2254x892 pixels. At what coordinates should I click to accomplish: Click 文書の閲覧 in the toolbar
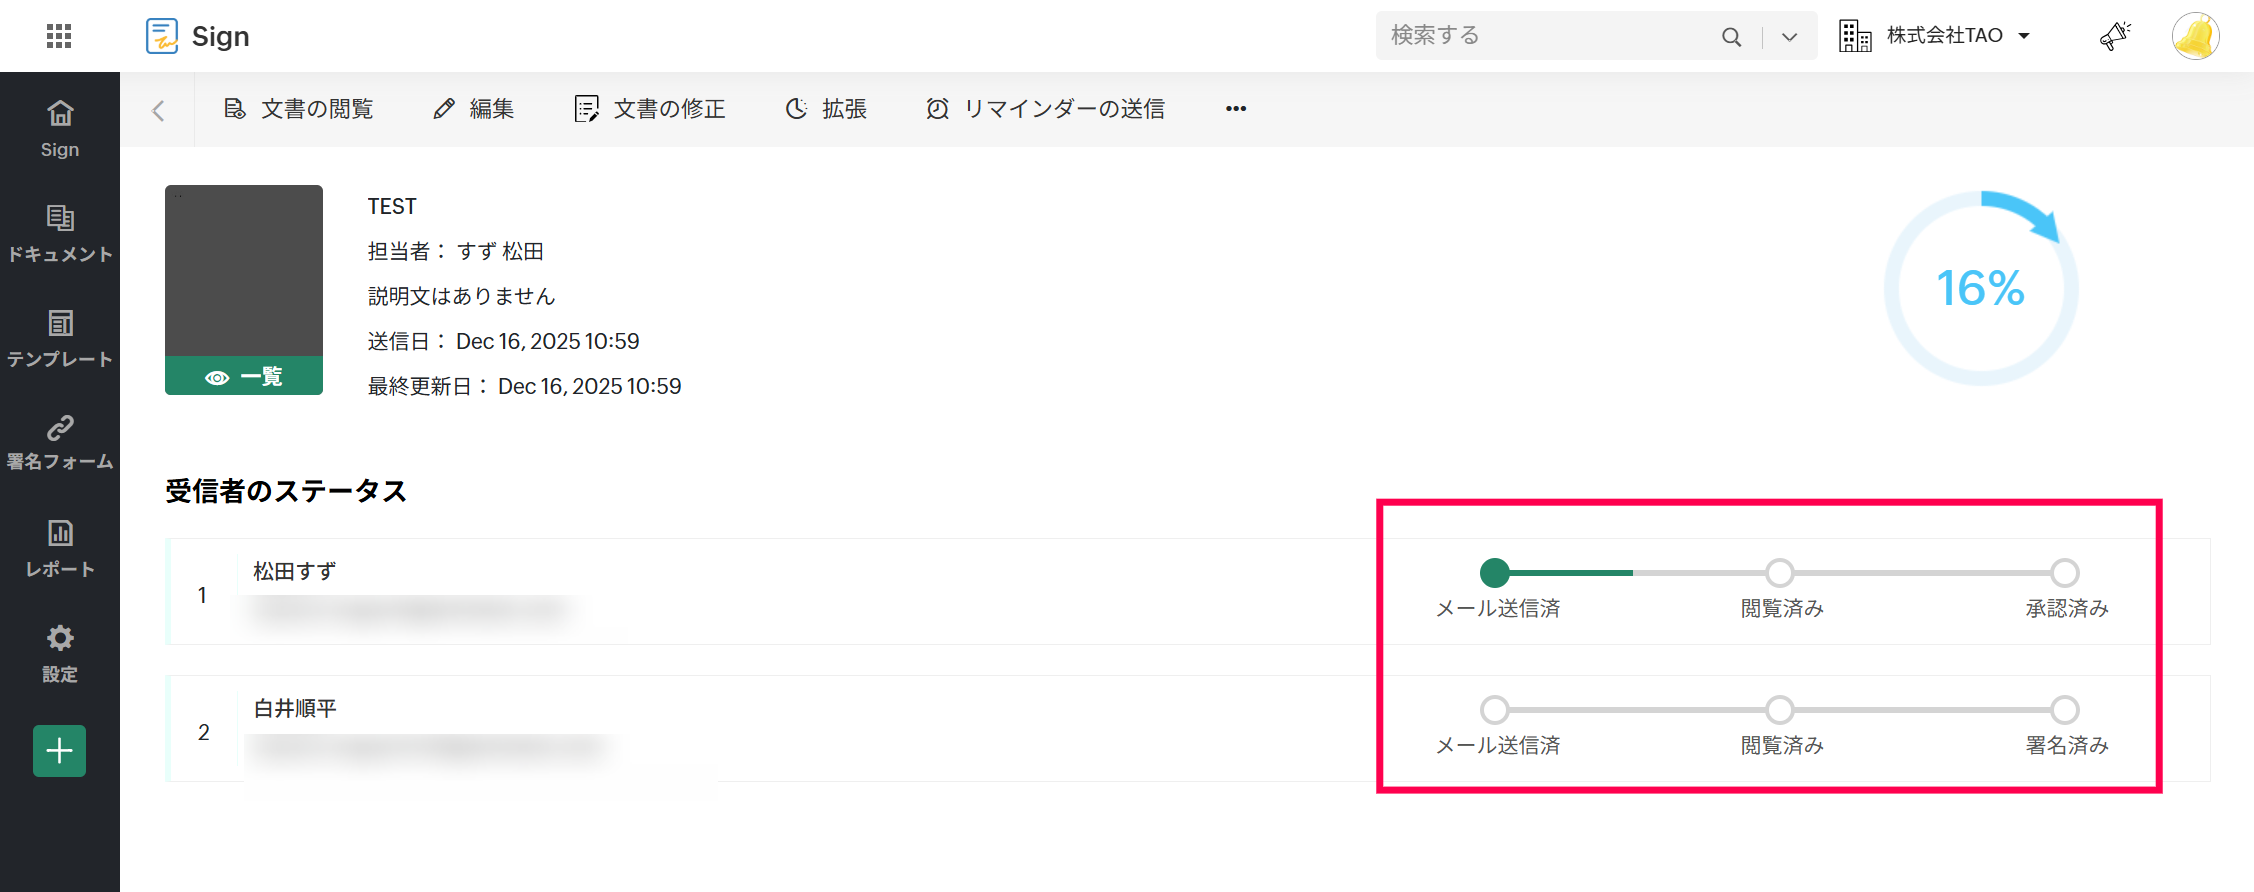click(298, 109)
